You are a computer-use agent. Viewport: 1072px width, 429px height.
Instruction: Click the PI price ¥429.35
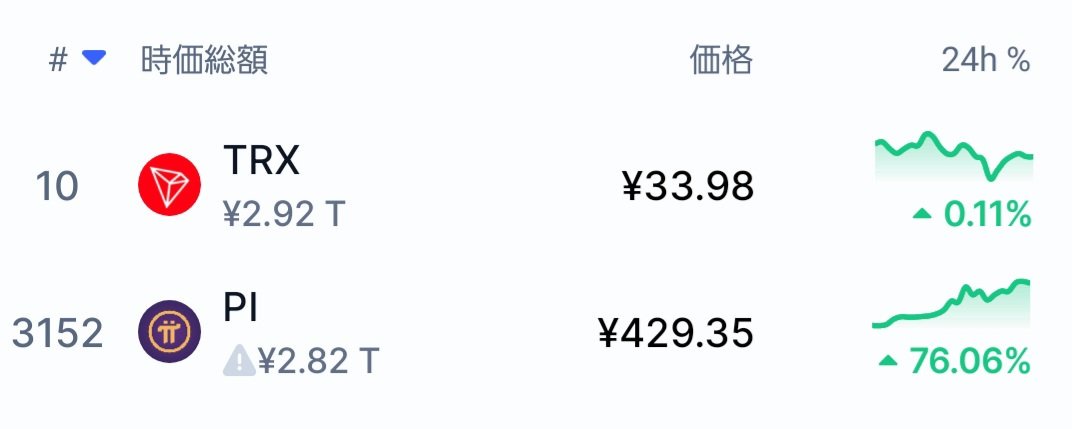click(675, 333)
